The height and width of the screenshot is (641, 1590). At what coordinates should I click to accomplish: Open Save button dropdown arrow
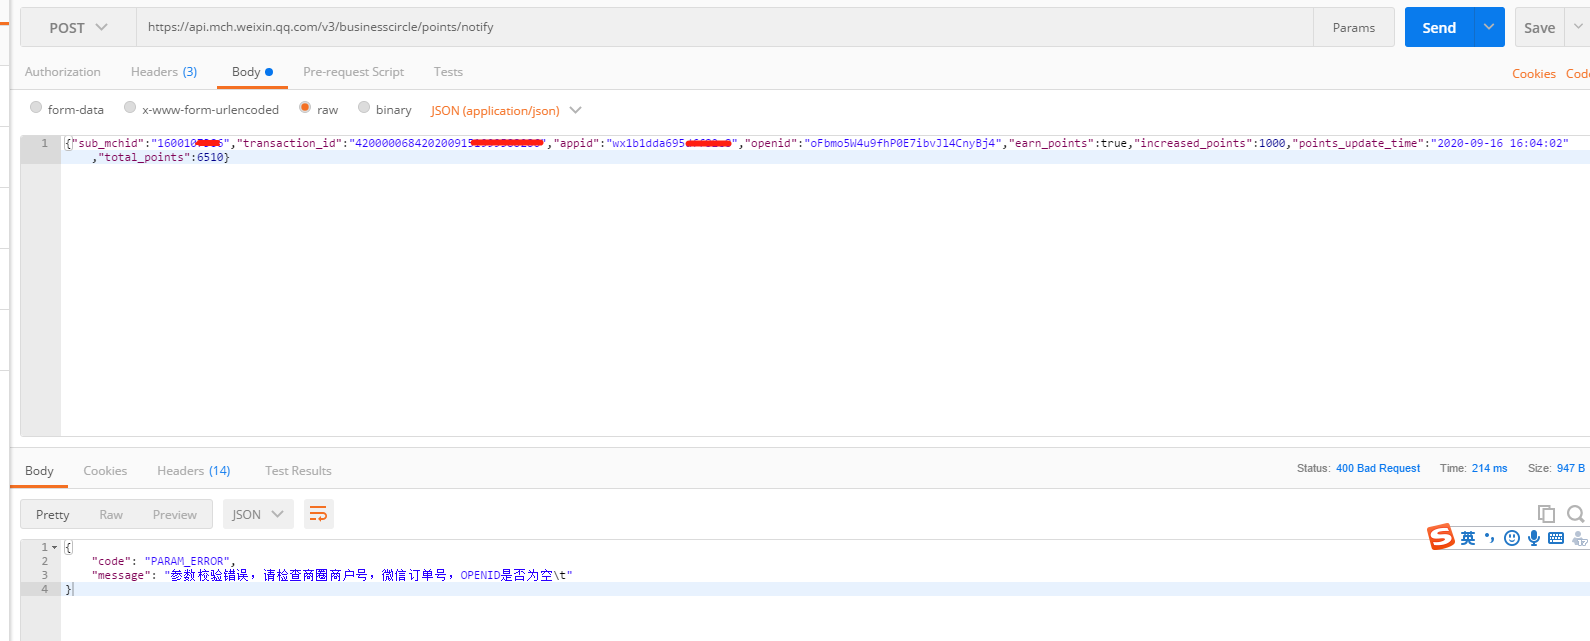pyautogui.click(x=1577, y=27)
